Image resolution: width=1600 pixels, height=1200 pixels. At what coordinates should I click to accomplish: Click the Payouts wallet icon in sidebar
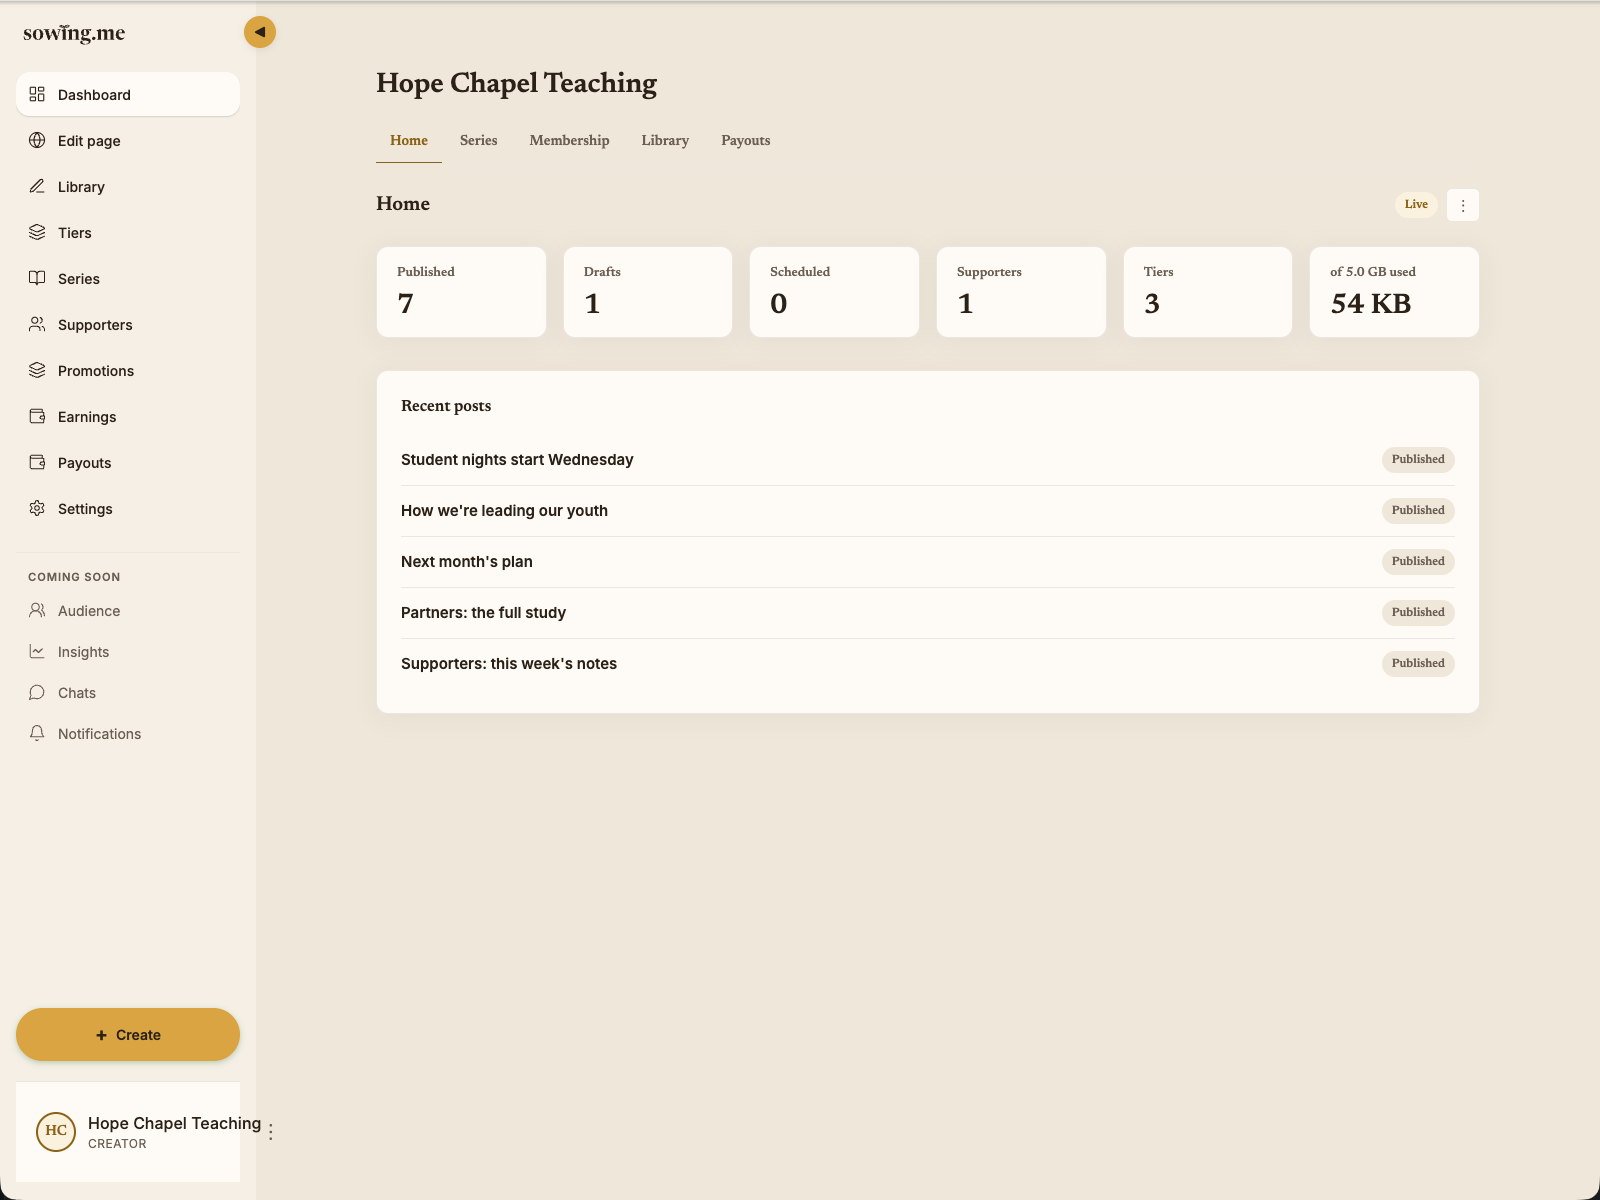tap(37, 462)
